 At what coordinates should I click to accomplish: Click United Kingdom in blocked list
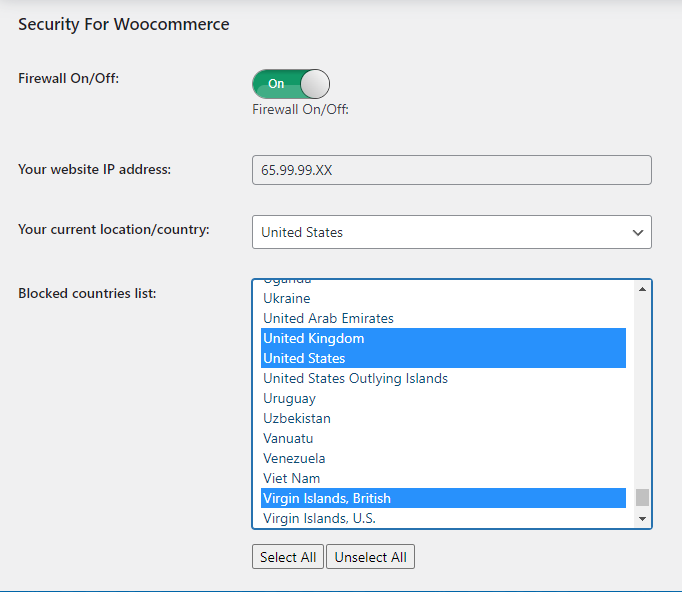tap(314, 338)
